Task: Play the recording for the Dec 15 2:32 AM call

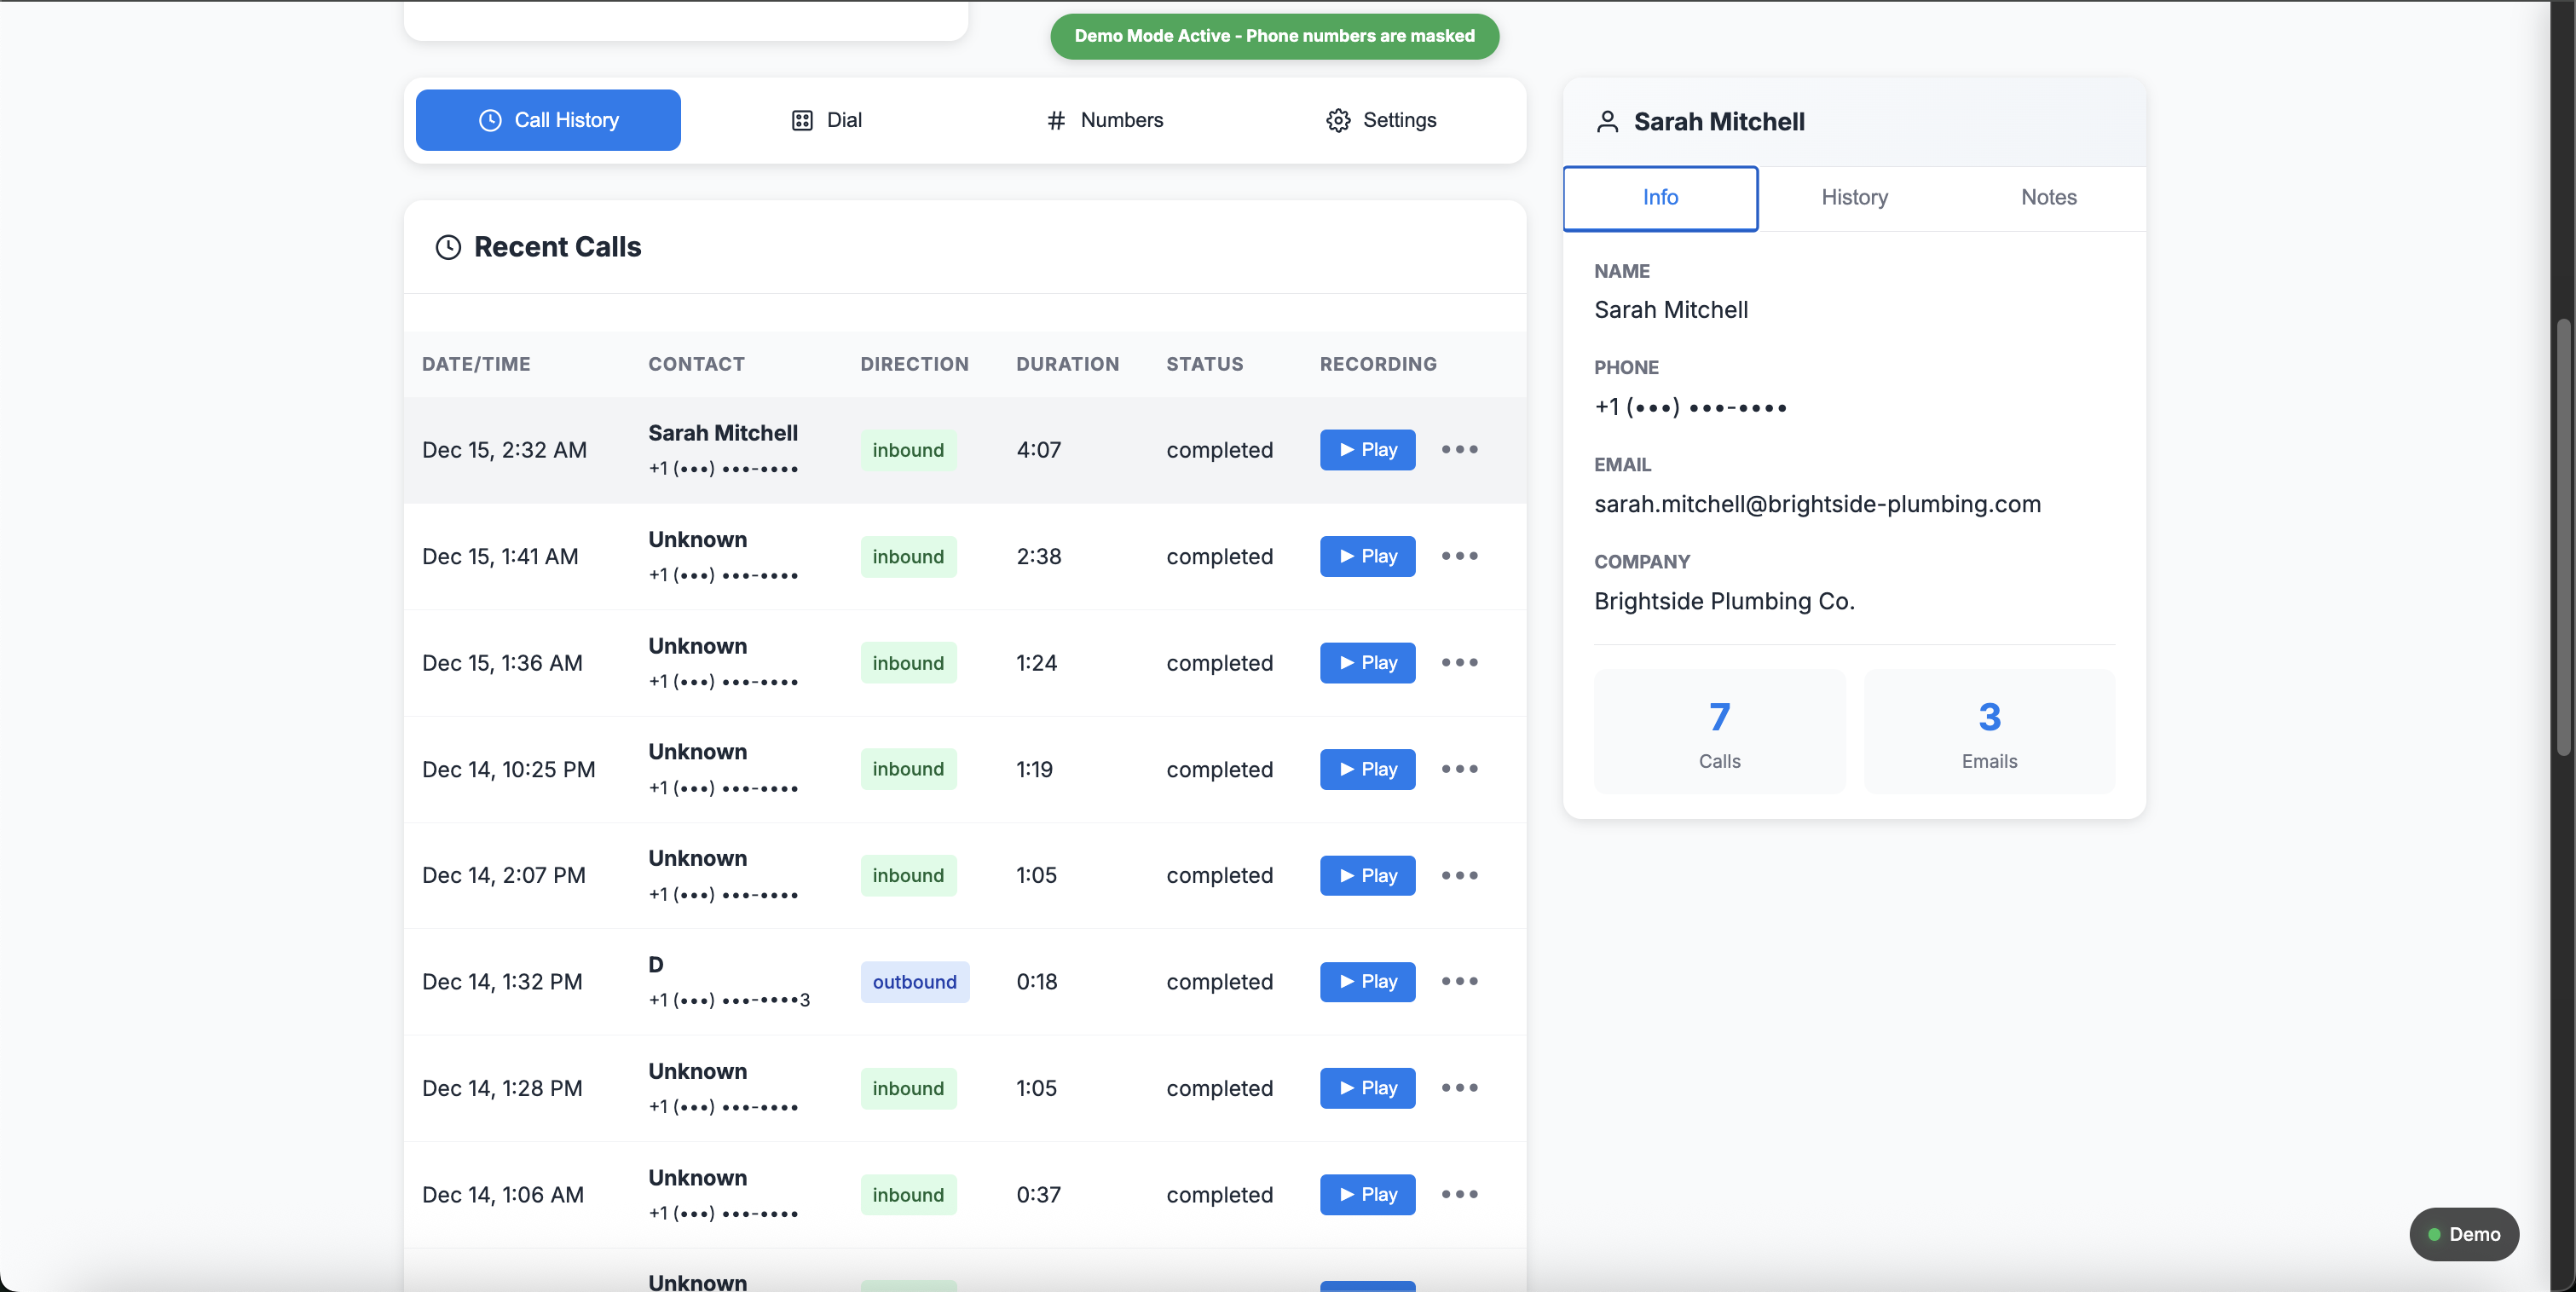Action: [1366, 449]
